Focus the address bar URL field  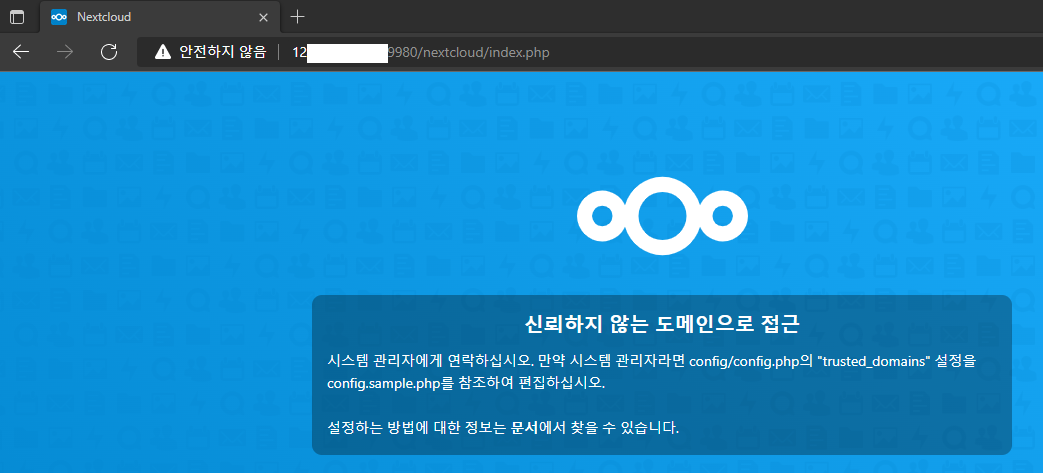590,52
